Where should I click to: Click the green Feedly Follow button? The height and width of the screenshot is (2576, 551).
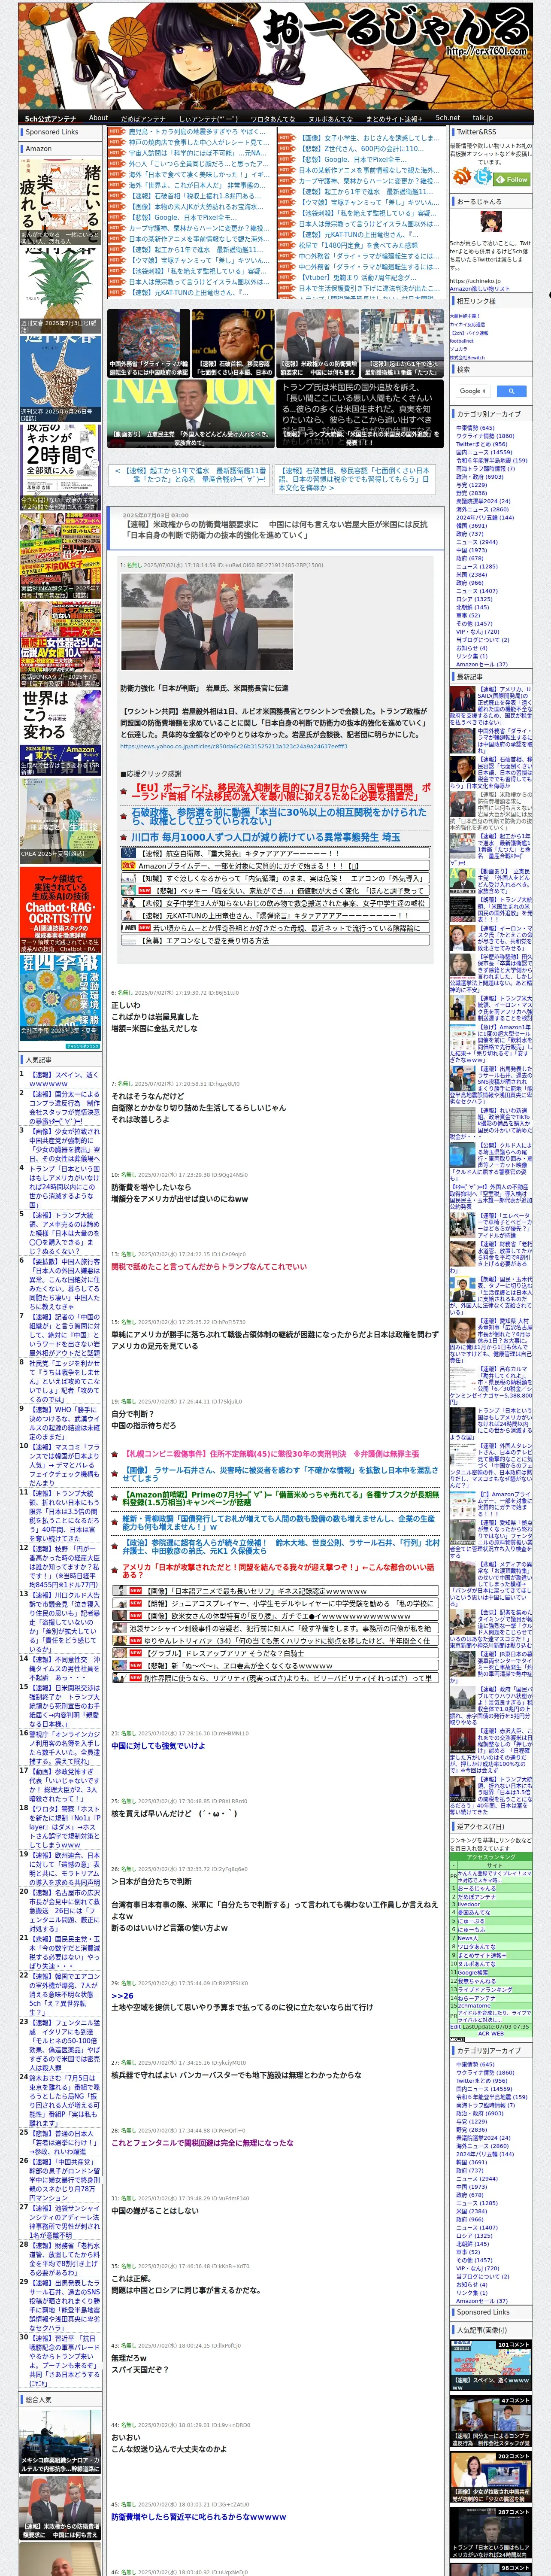point(512,179)
